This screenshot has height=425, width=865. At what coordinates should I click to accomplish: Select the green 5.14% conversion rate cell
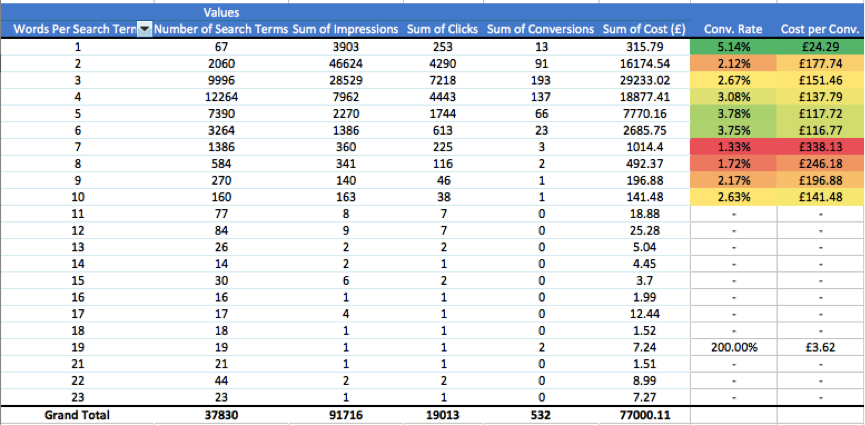[733, 46]
